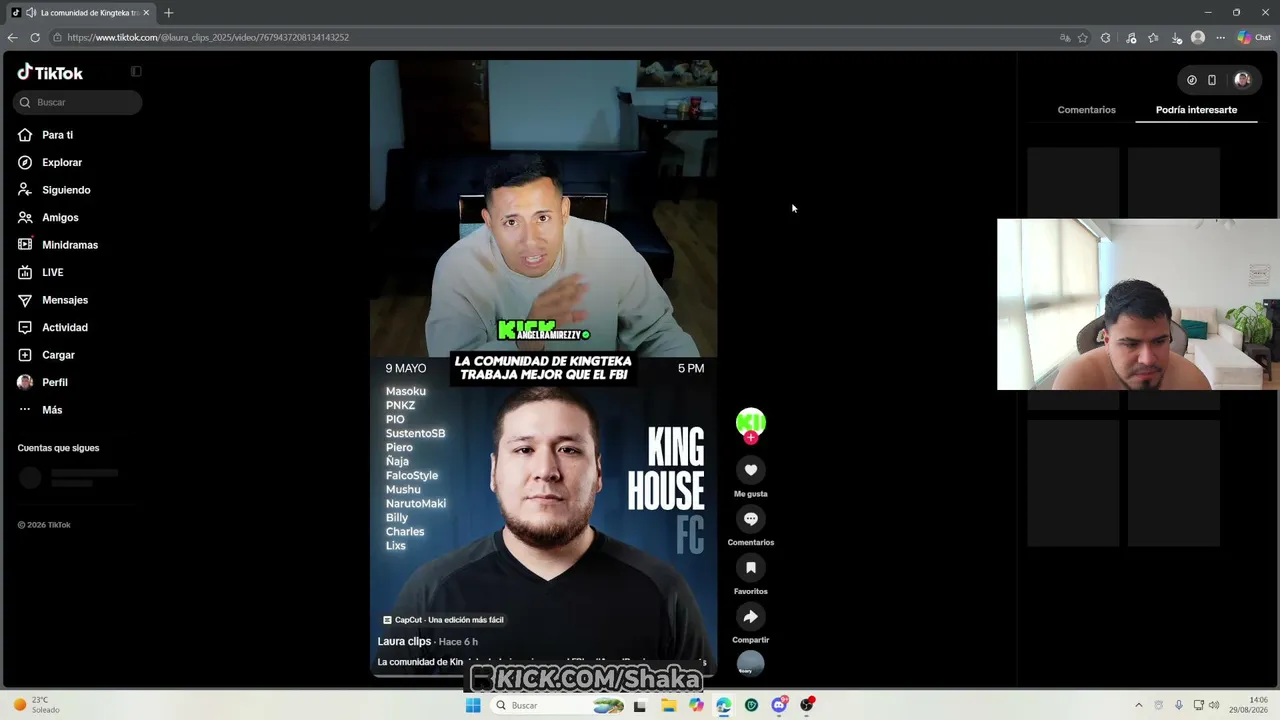
Task: Open the spinning sound disc of the video
Action: point(751,663)
